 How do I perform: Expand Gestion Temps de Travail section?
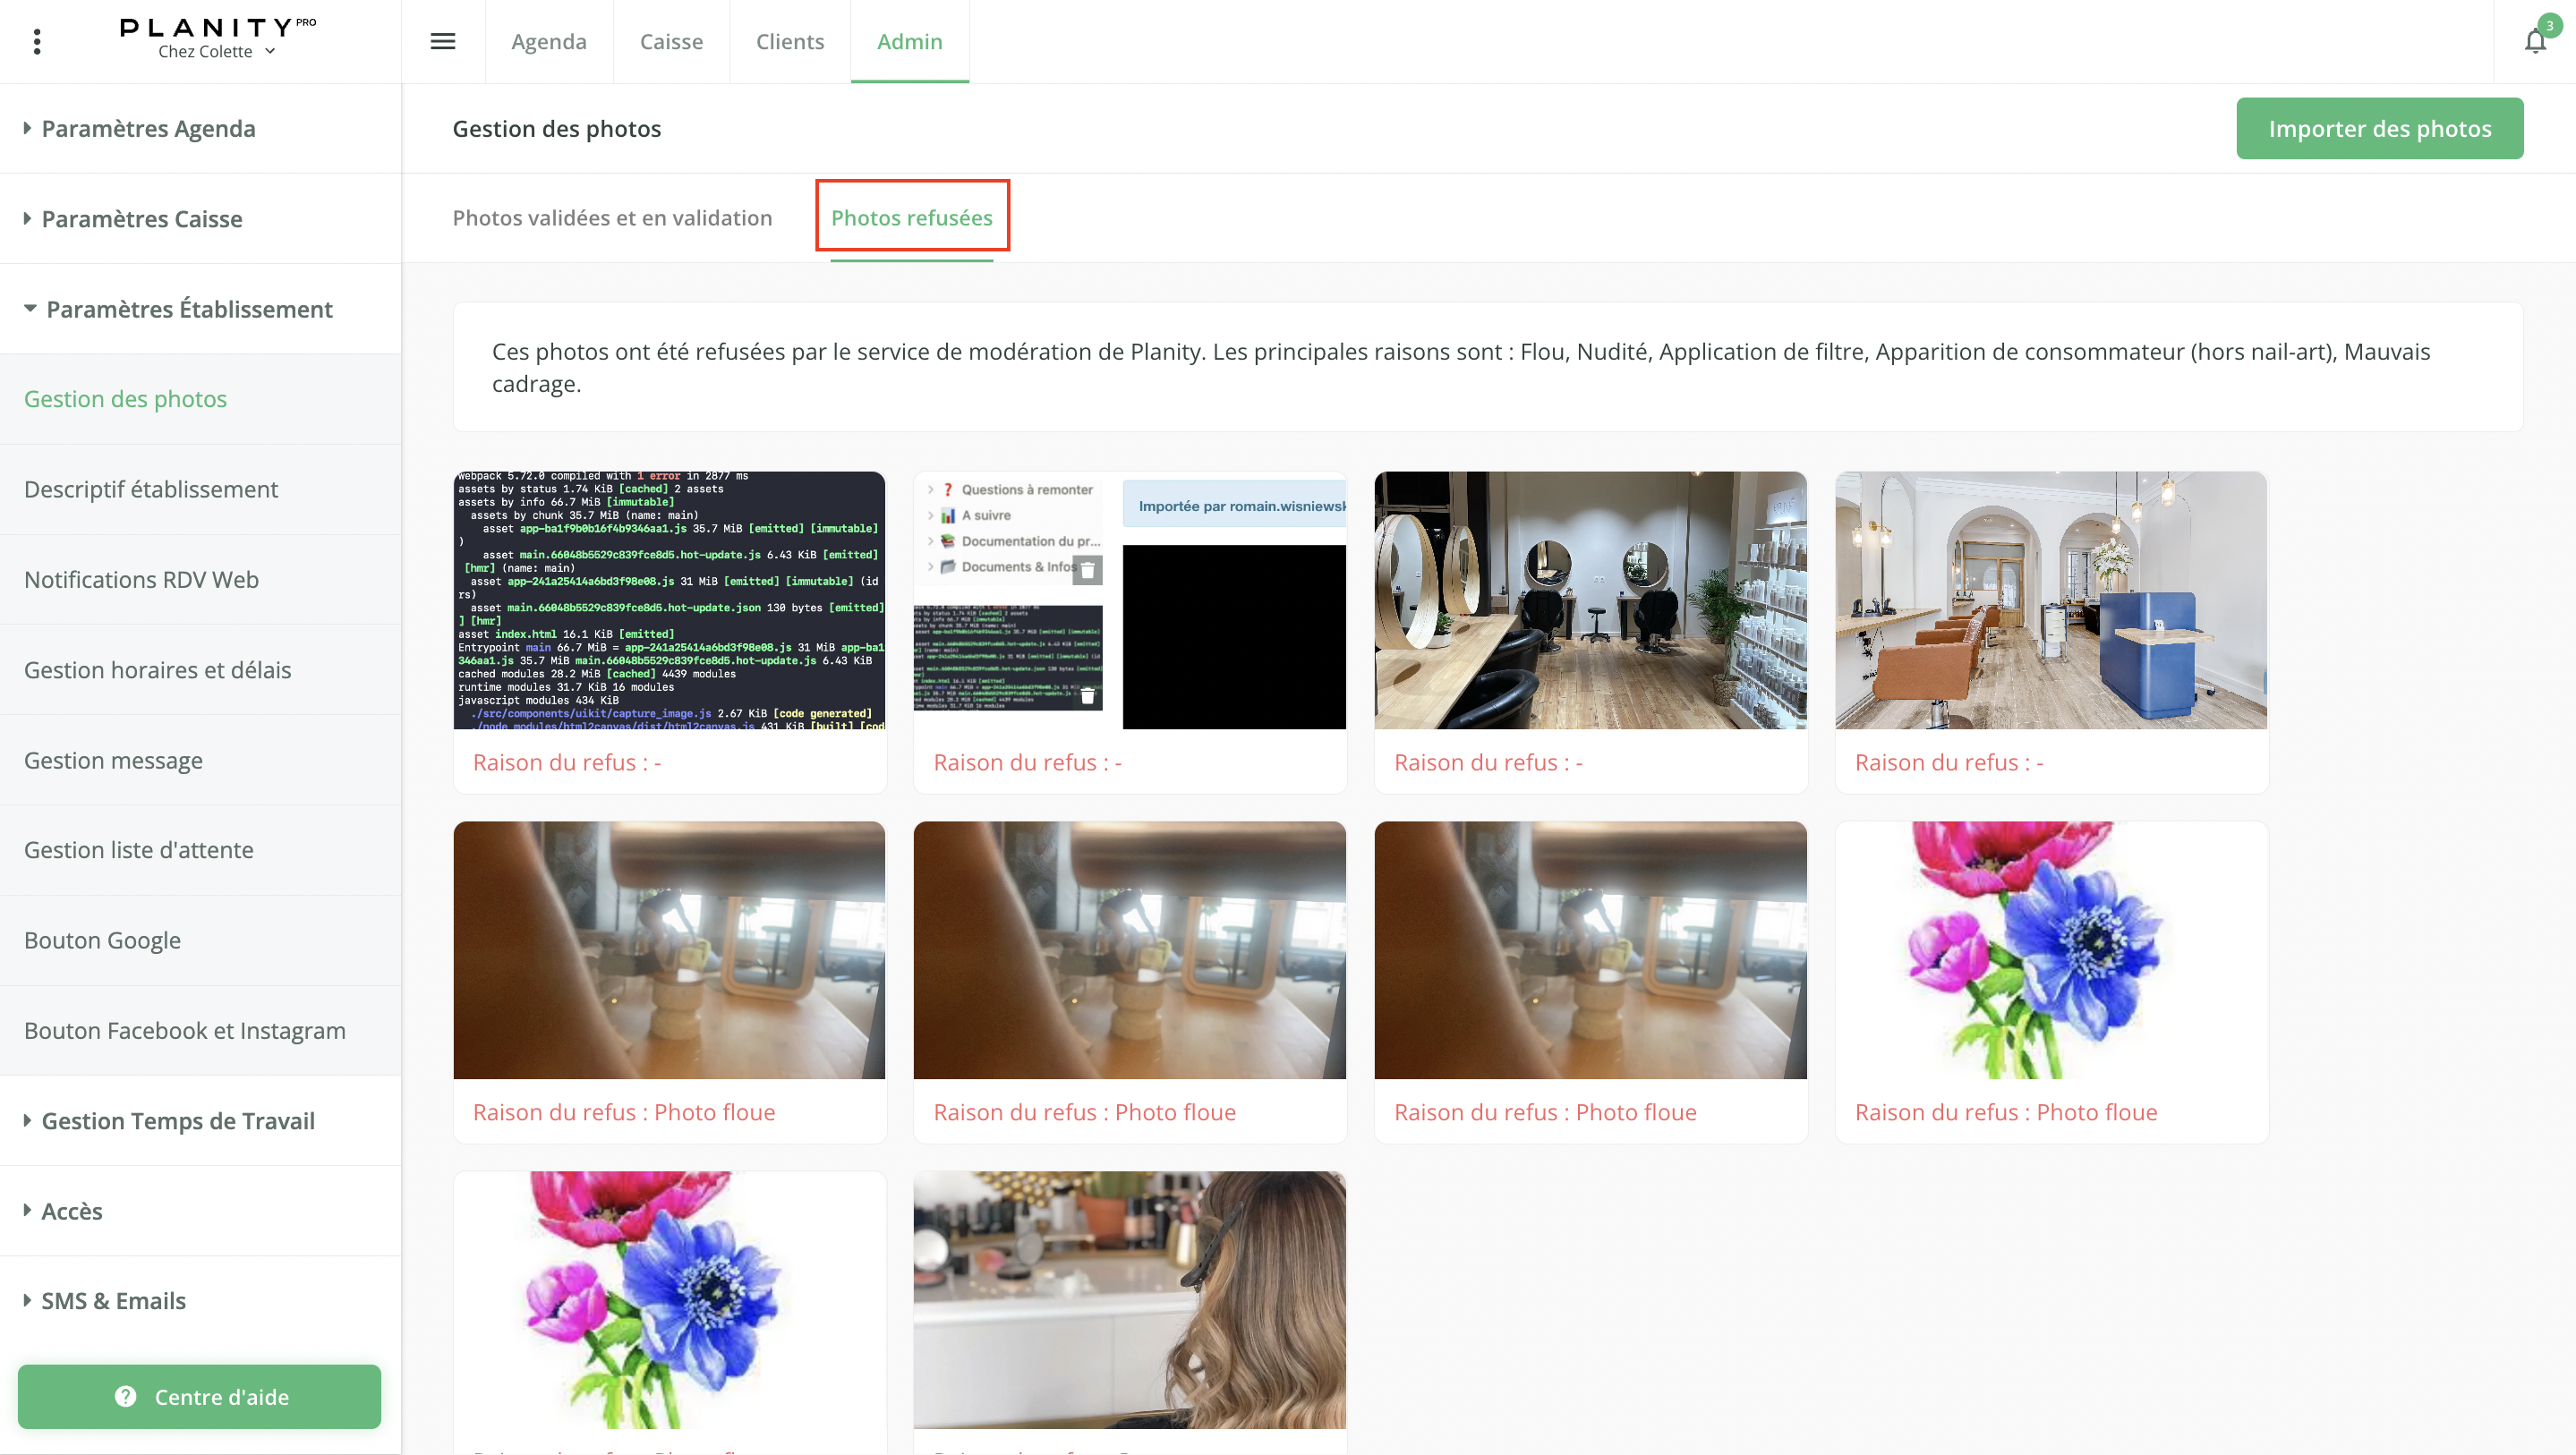coord(177,1120)
